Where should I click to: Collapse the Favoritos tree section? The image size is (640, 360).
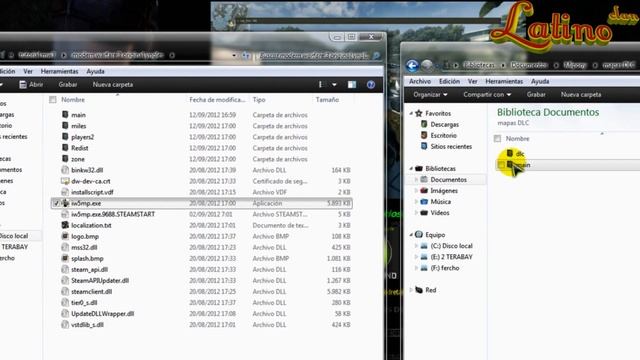411,113
